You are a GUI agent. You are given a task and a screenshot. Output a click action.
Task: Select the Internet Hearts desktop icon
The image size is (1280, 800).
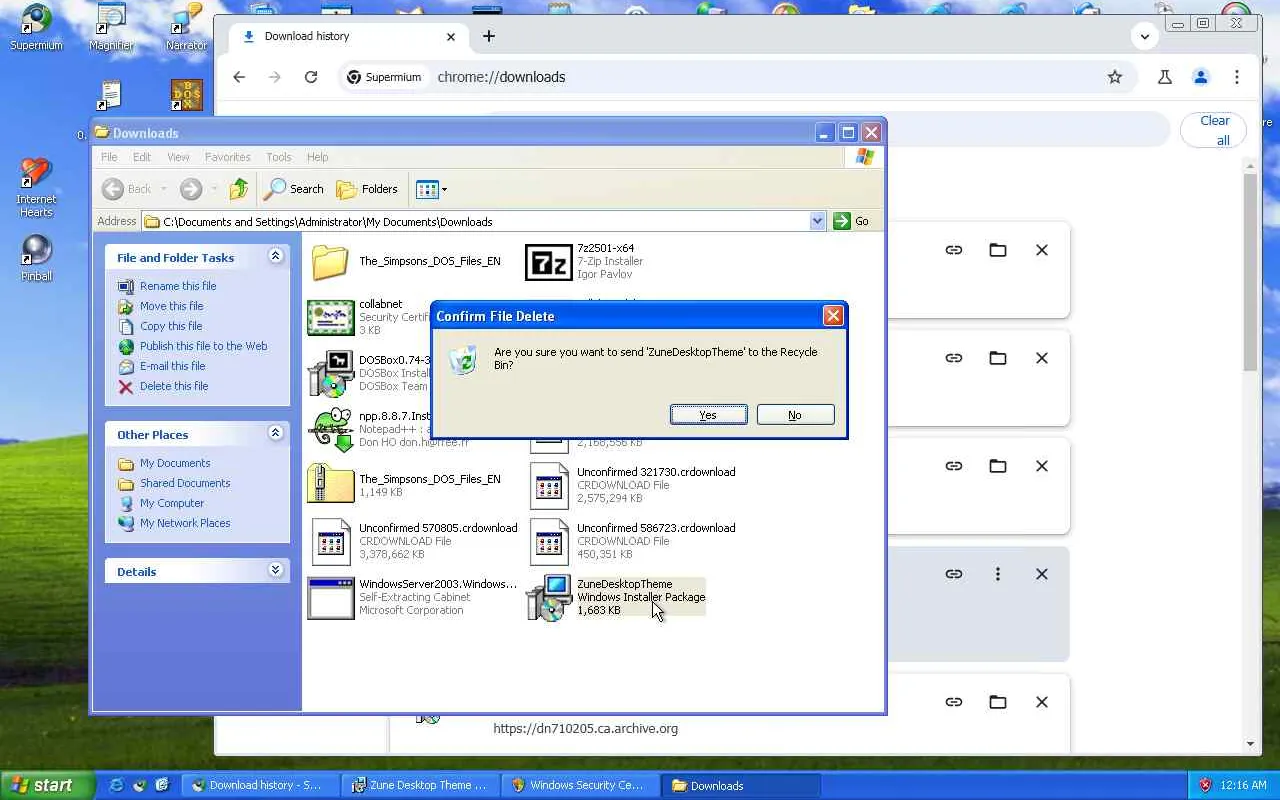[36, 188]
